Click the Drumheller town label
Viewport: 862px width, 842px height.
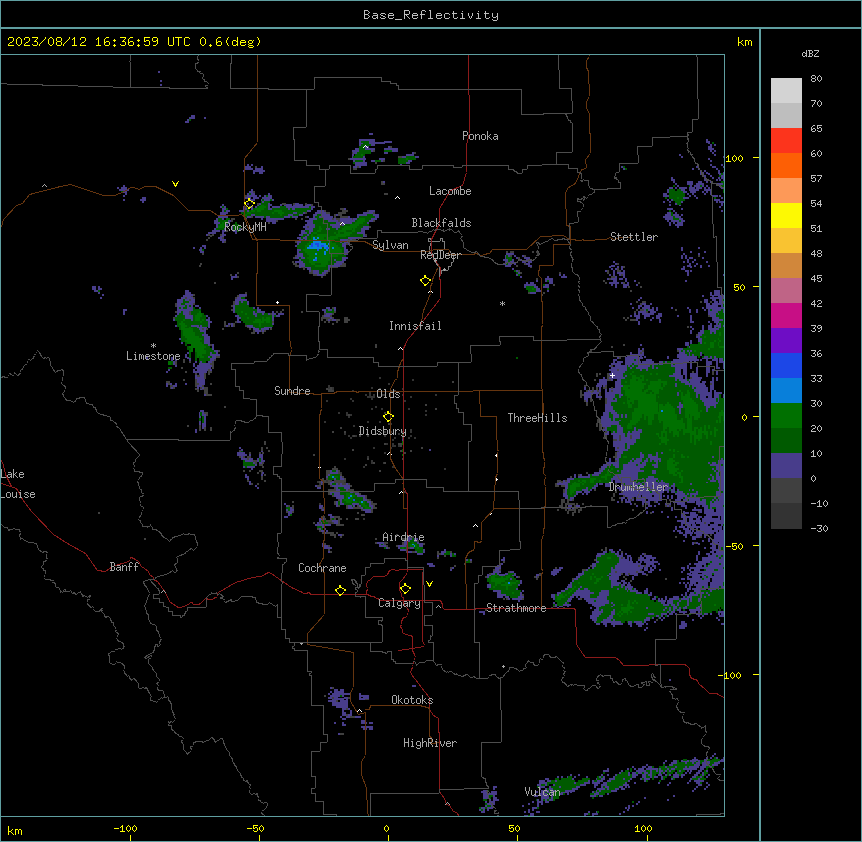tap(638, 487)
